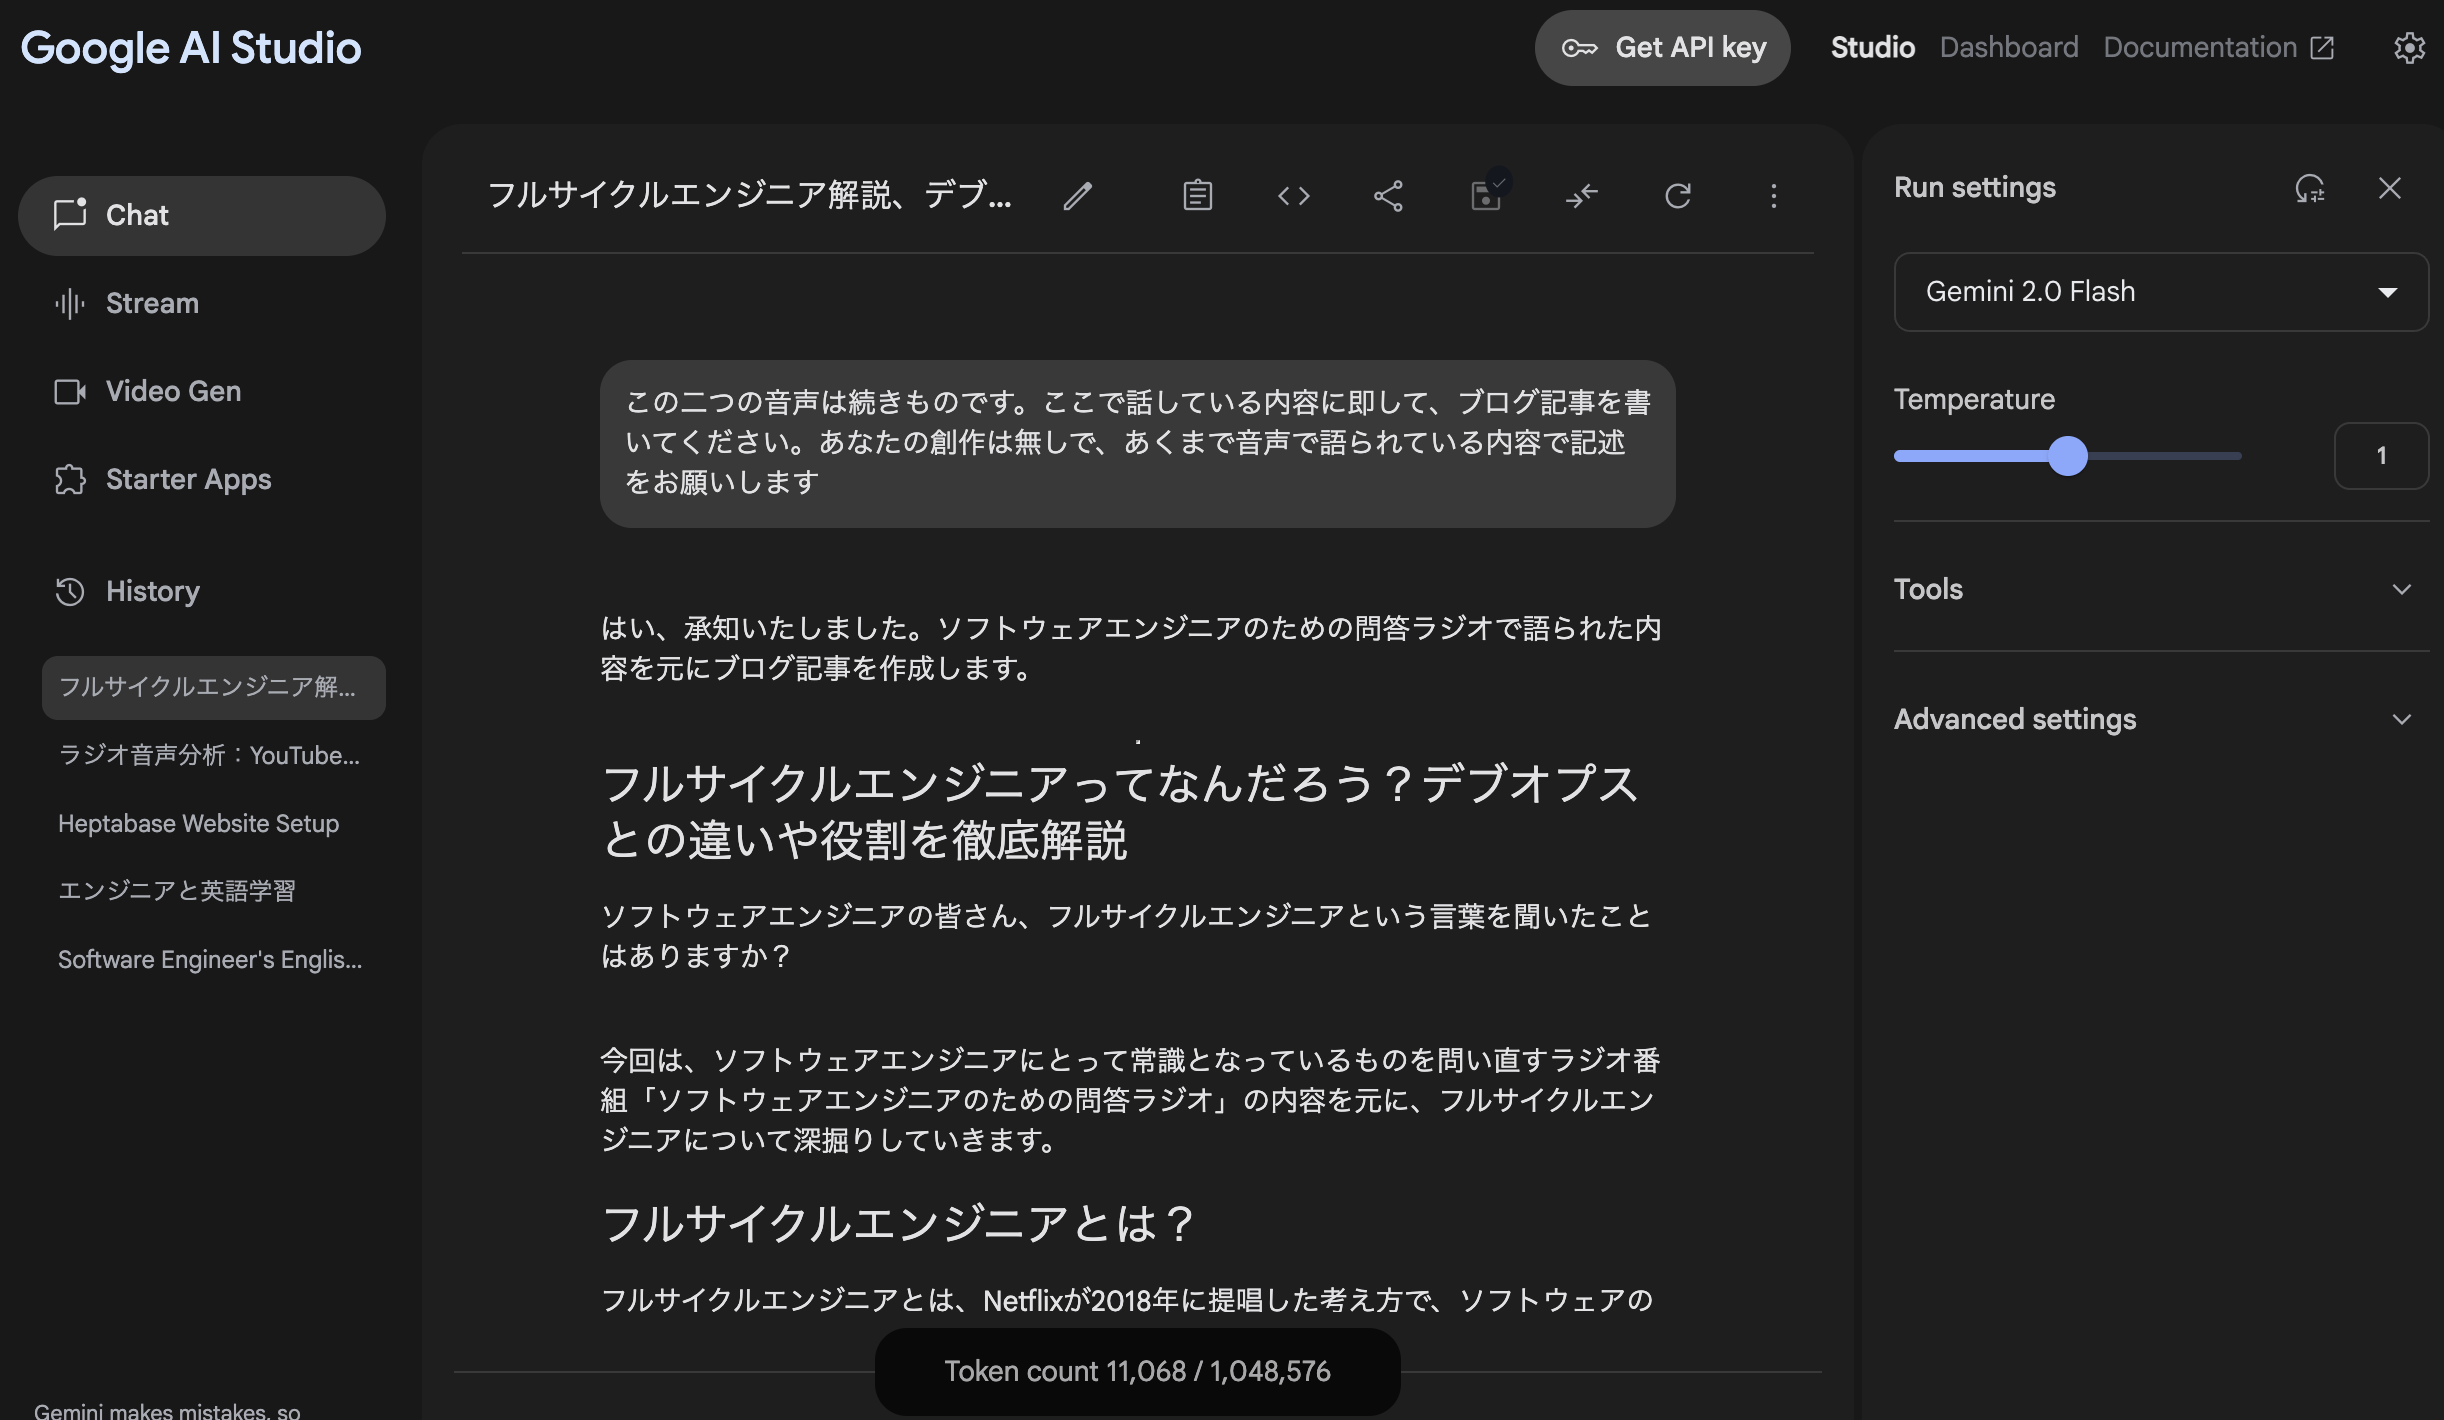The width and height of the screenshot is (2444, 1420).
Task: Reset default run settings
Action: [x=2310, y=188]
